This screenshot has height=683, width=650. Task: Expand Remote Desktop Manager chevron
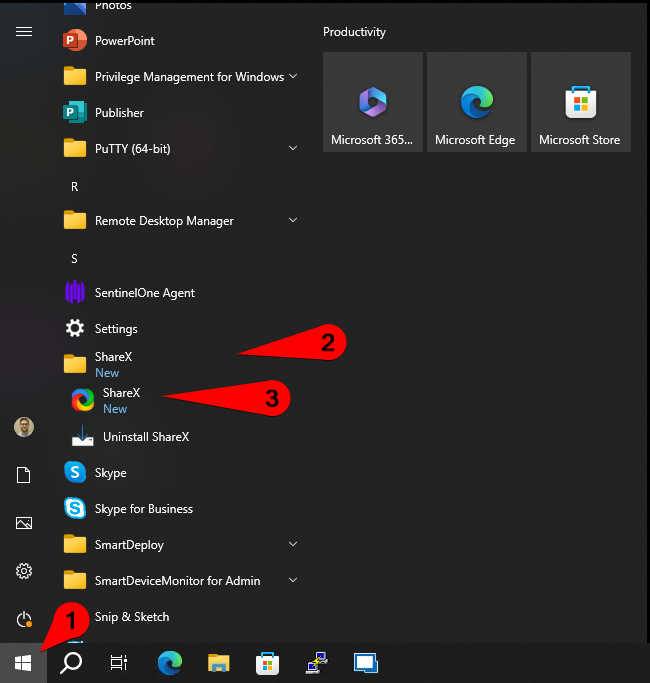pyautogui.click(x=293, y=220)
